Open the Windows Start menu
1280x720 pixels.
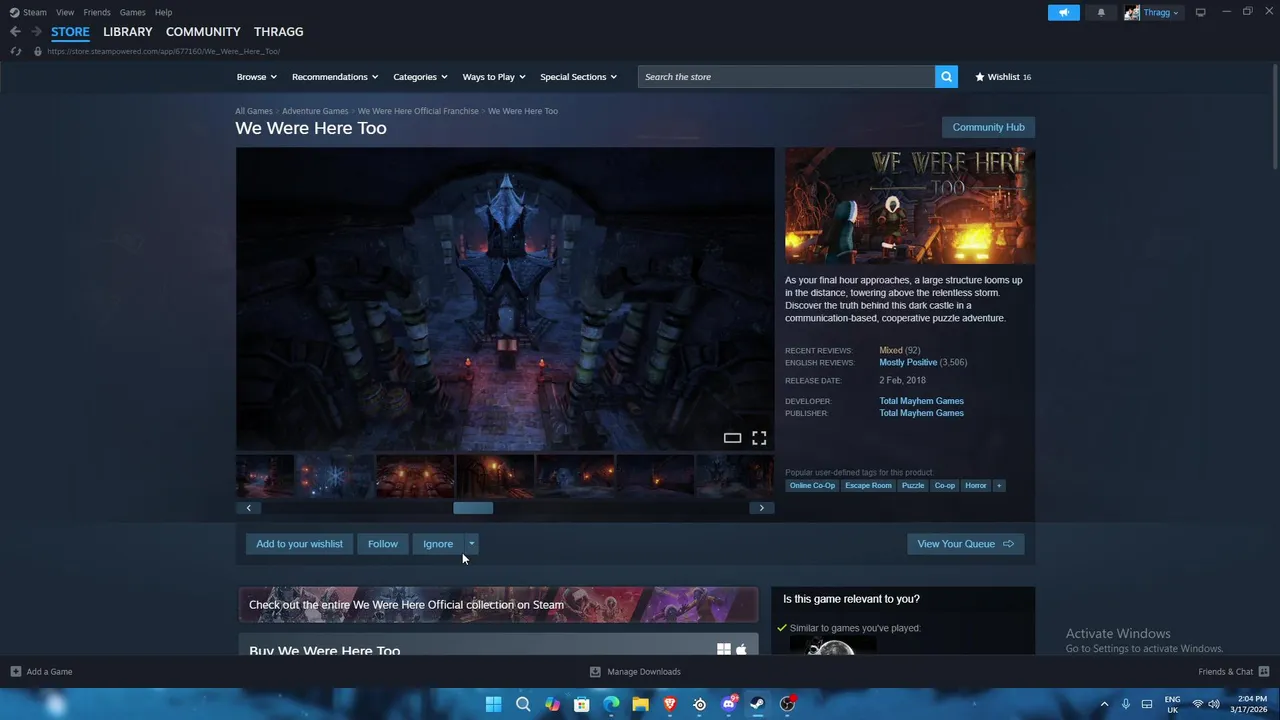(493, 704)
